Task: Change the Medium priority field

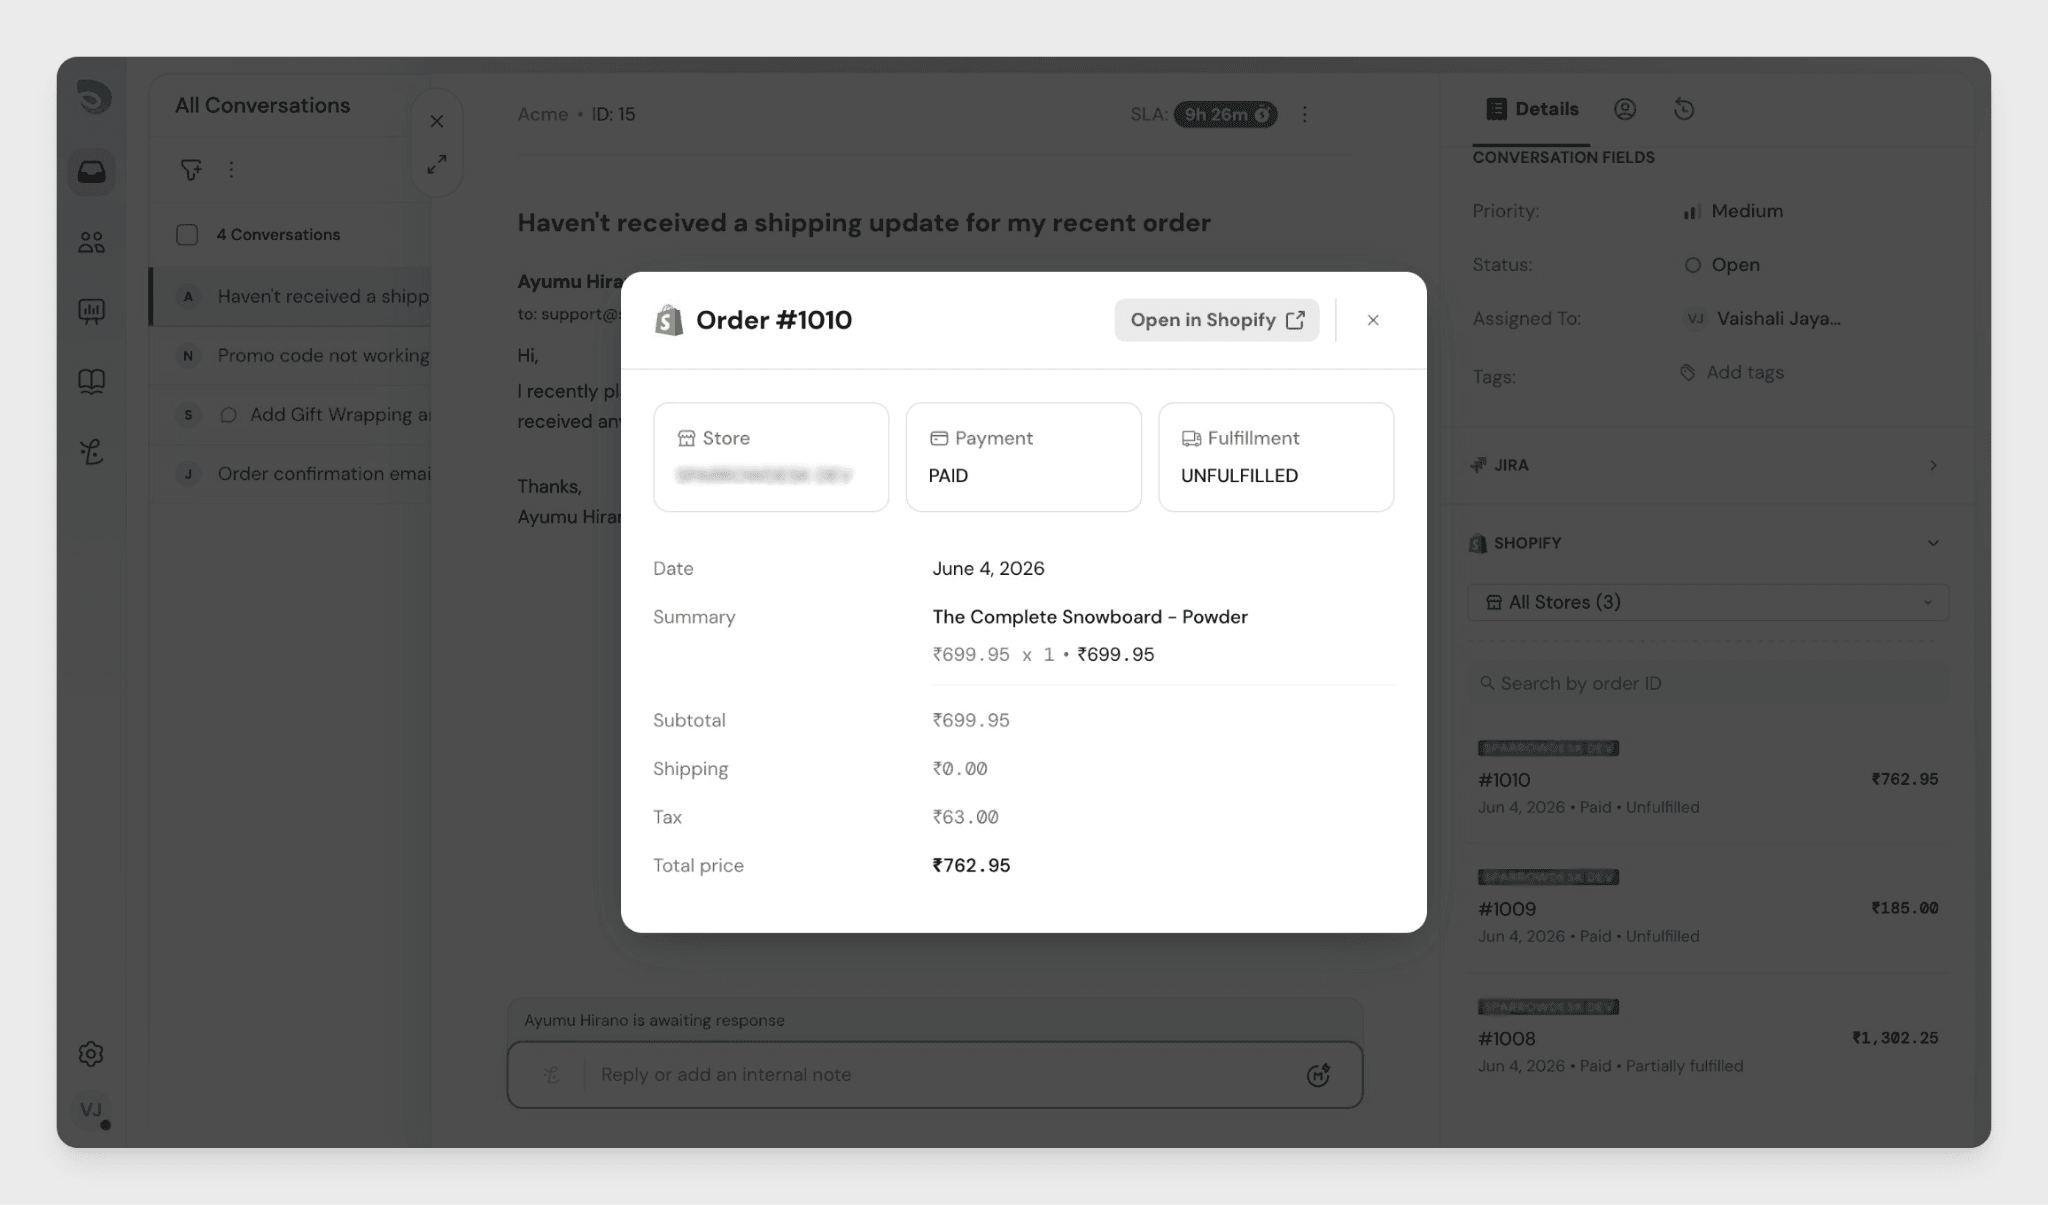Action: [x=1734, y=211]
